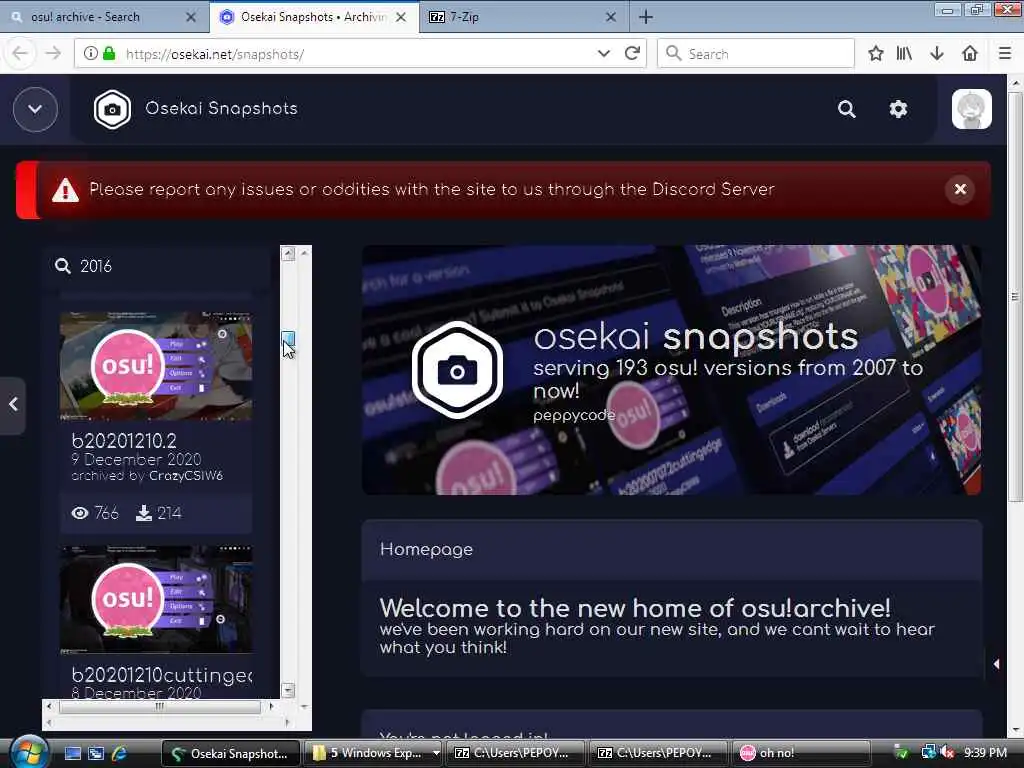Open the address bar history dropdown
Viewport: 1024px width, 768px height.
pos(603,54)
